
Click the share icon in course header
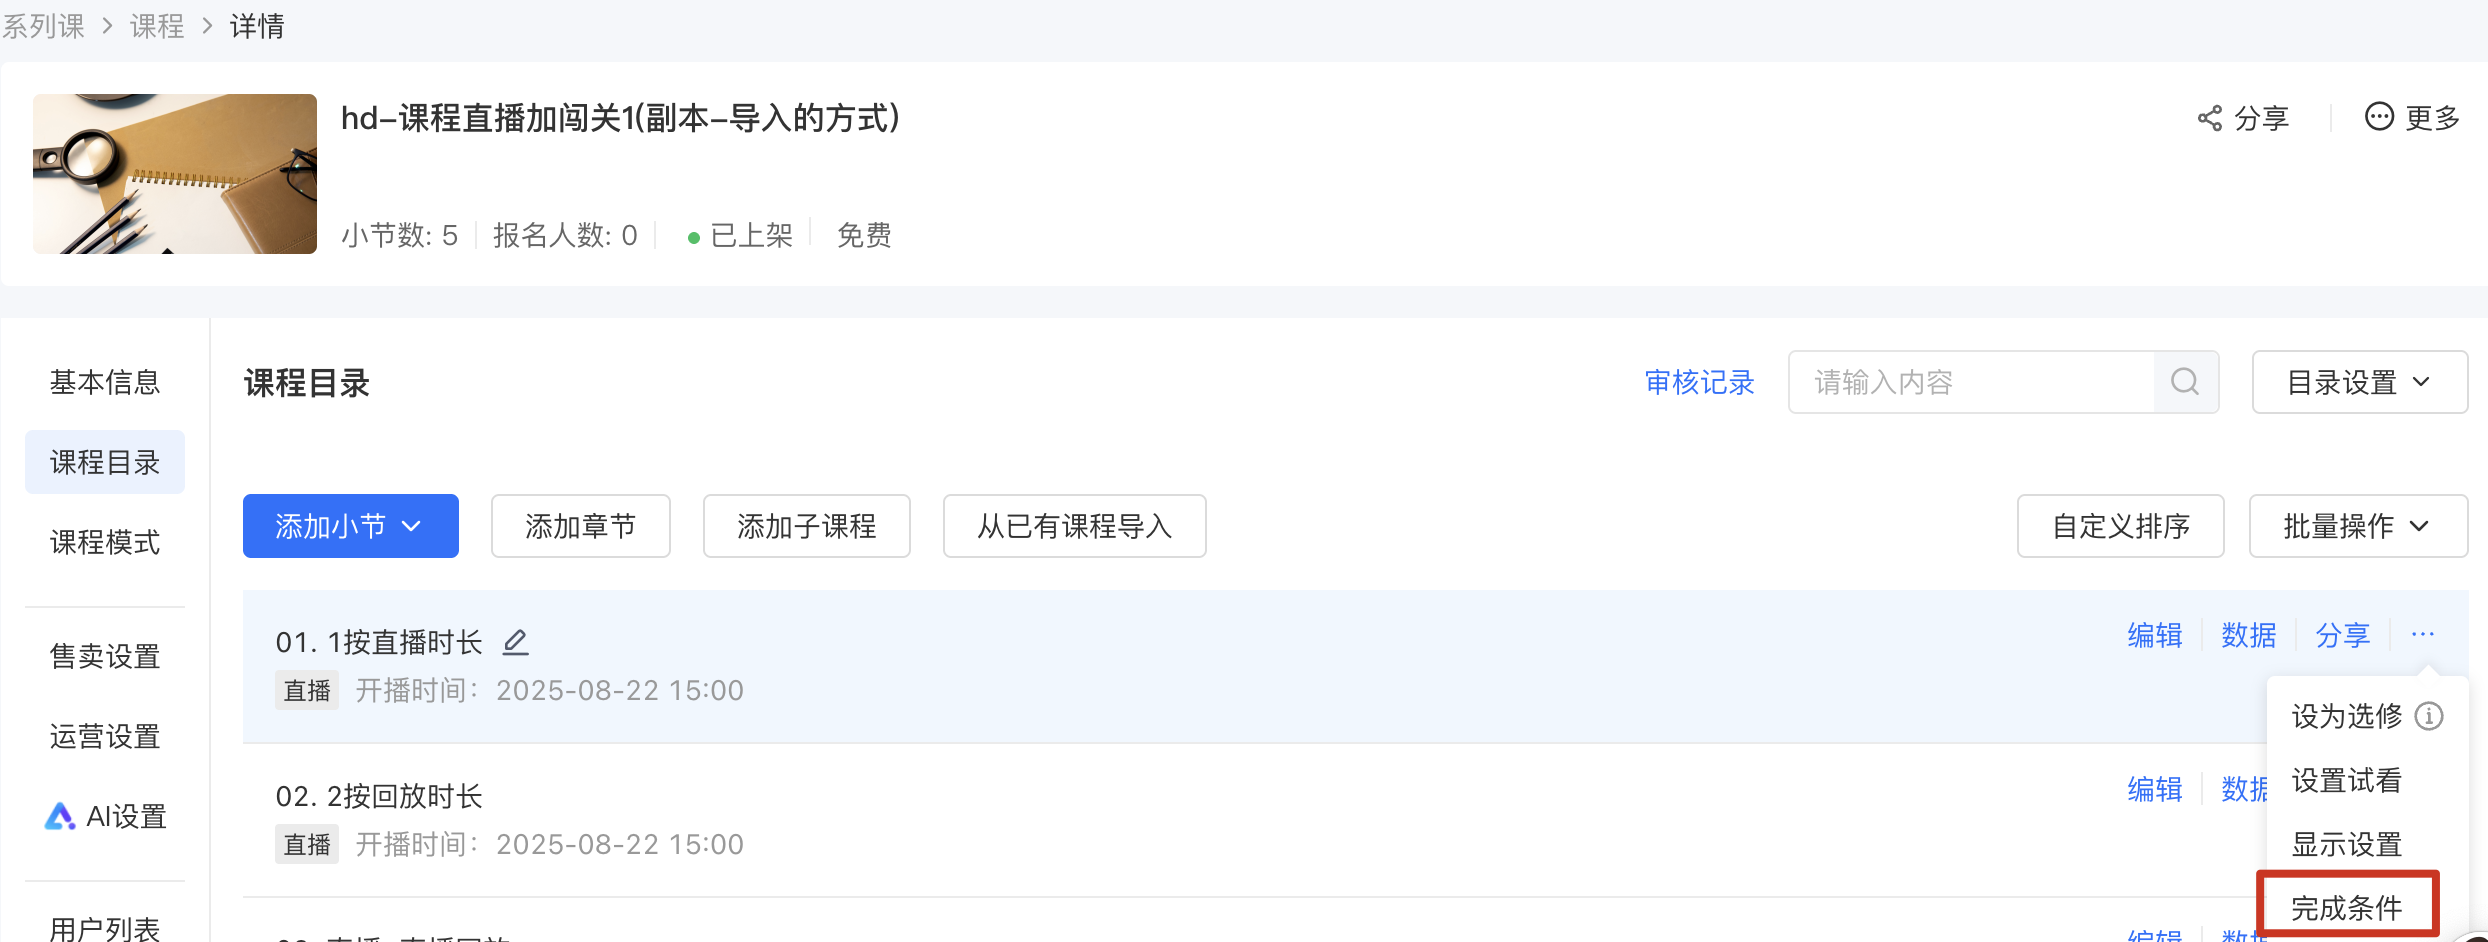pyautogui.click(x=2209, y=118)
